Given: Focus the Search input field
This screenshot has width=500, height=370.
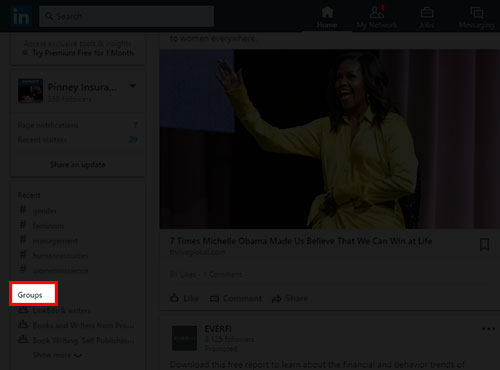Looking at the screenshot, I should click(127, 16).
